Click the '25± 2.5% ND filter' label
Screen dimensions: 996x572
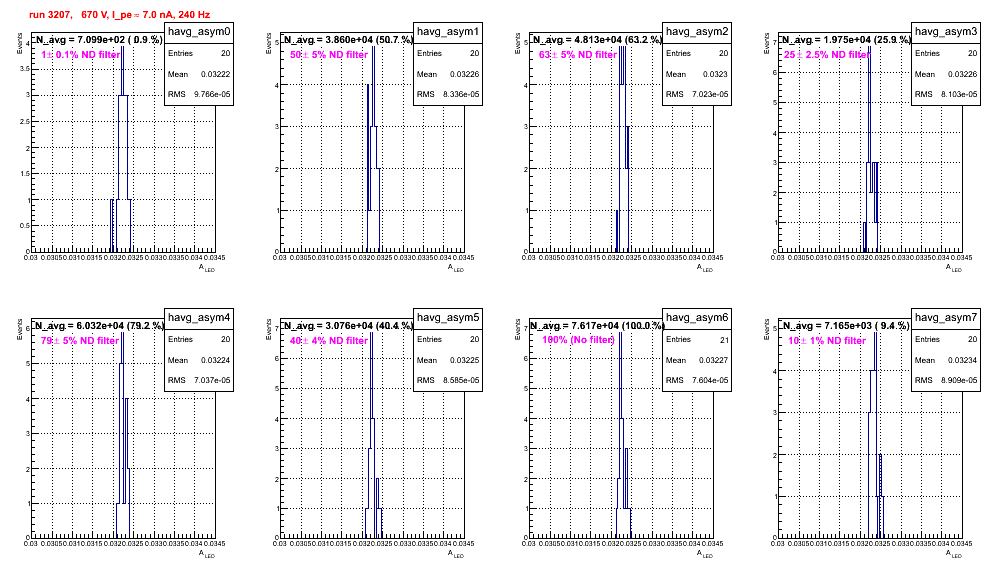pyautogui.click(x=826, y=55)
